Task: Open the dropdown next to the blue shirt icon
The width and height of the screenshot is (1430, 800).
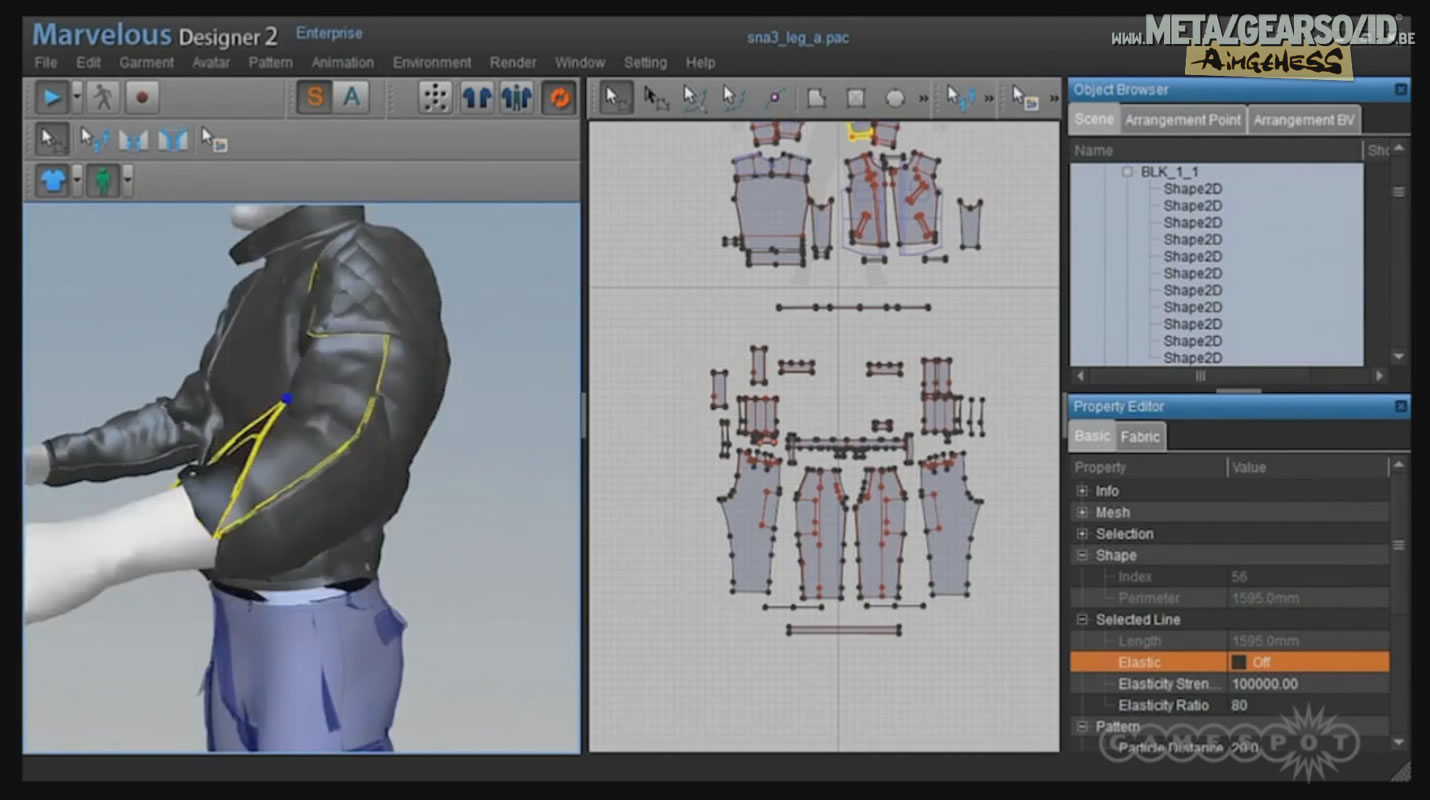Action: pos(77,181)
